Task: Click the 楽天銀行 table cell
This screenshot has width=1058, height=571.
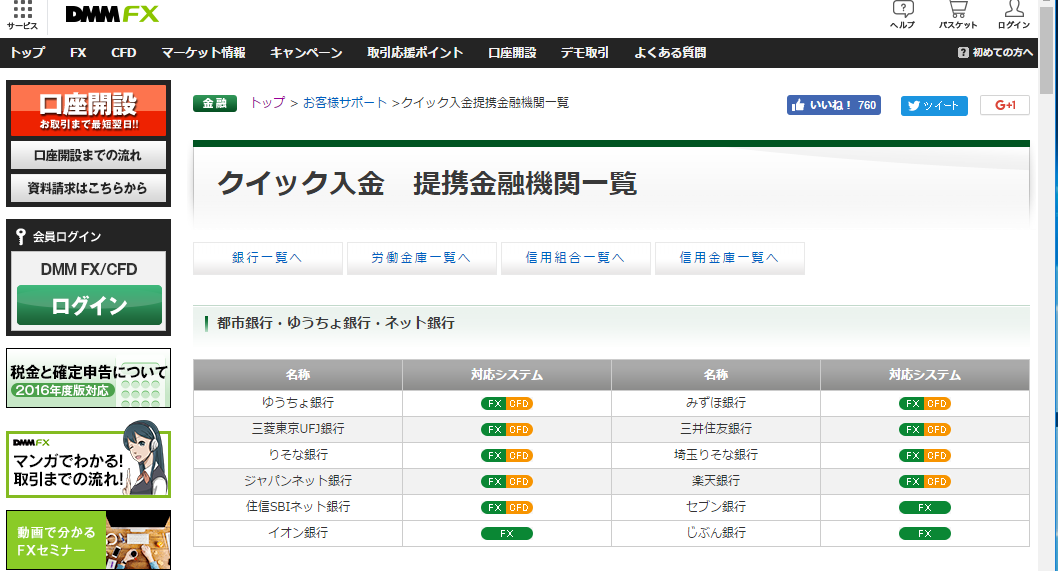Action: [716, 481]
